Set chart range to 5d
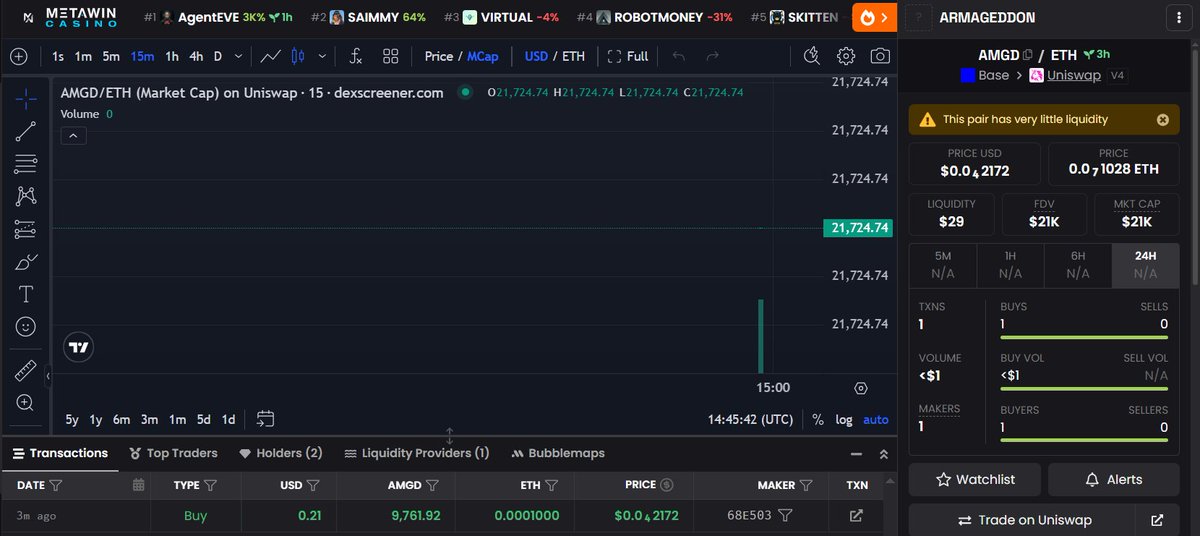Image resolution: width=1200 pixels, height=536 pixels. (x=203, y=419)
